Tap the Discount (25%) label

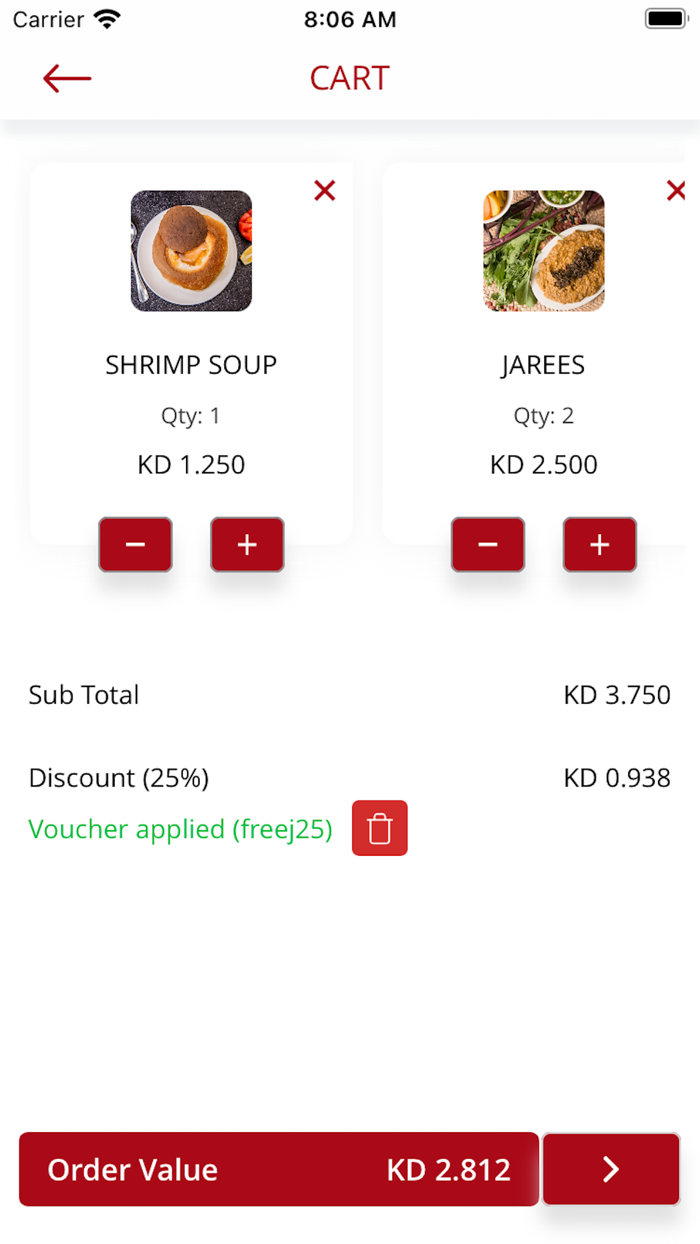click(x=119, y=778)
